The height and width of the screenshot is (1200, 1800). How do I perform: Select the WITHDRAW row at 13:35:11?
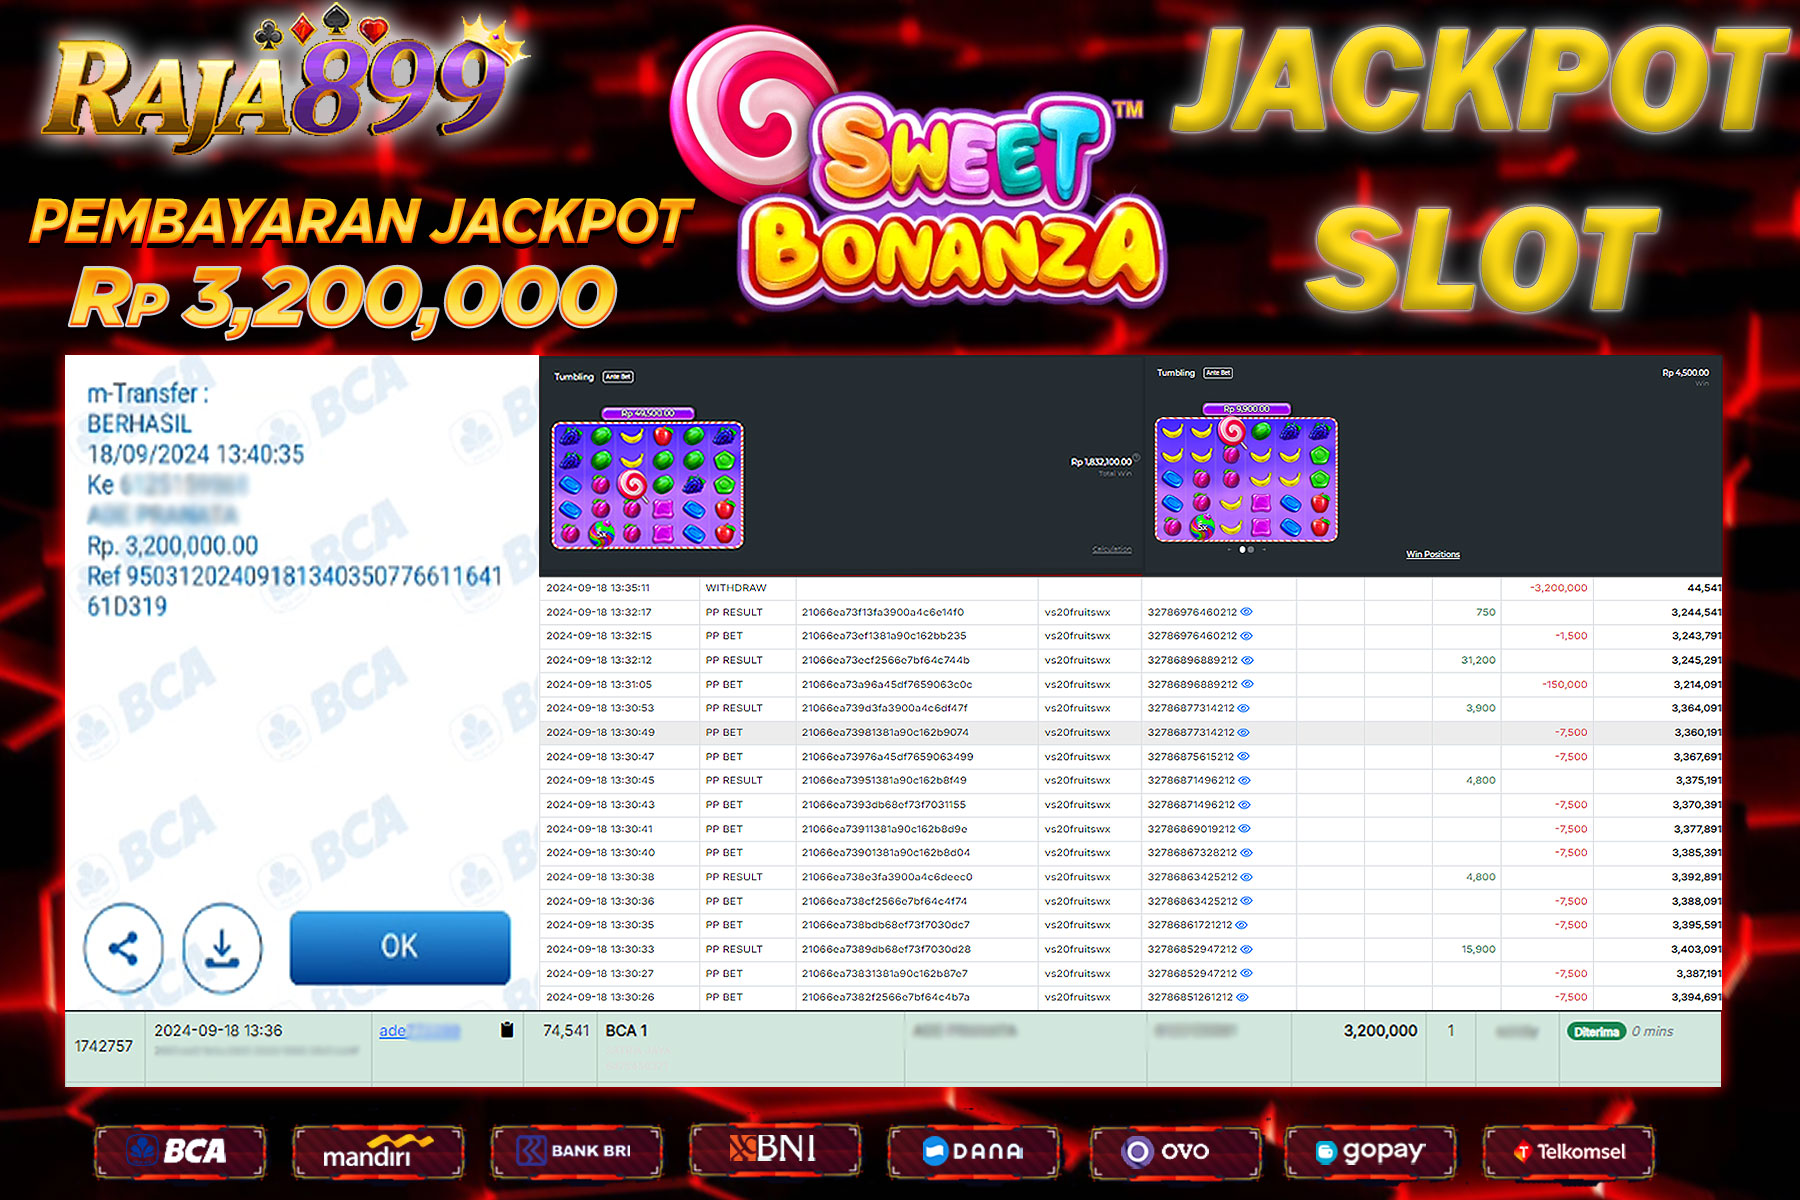coord(1130,588)
